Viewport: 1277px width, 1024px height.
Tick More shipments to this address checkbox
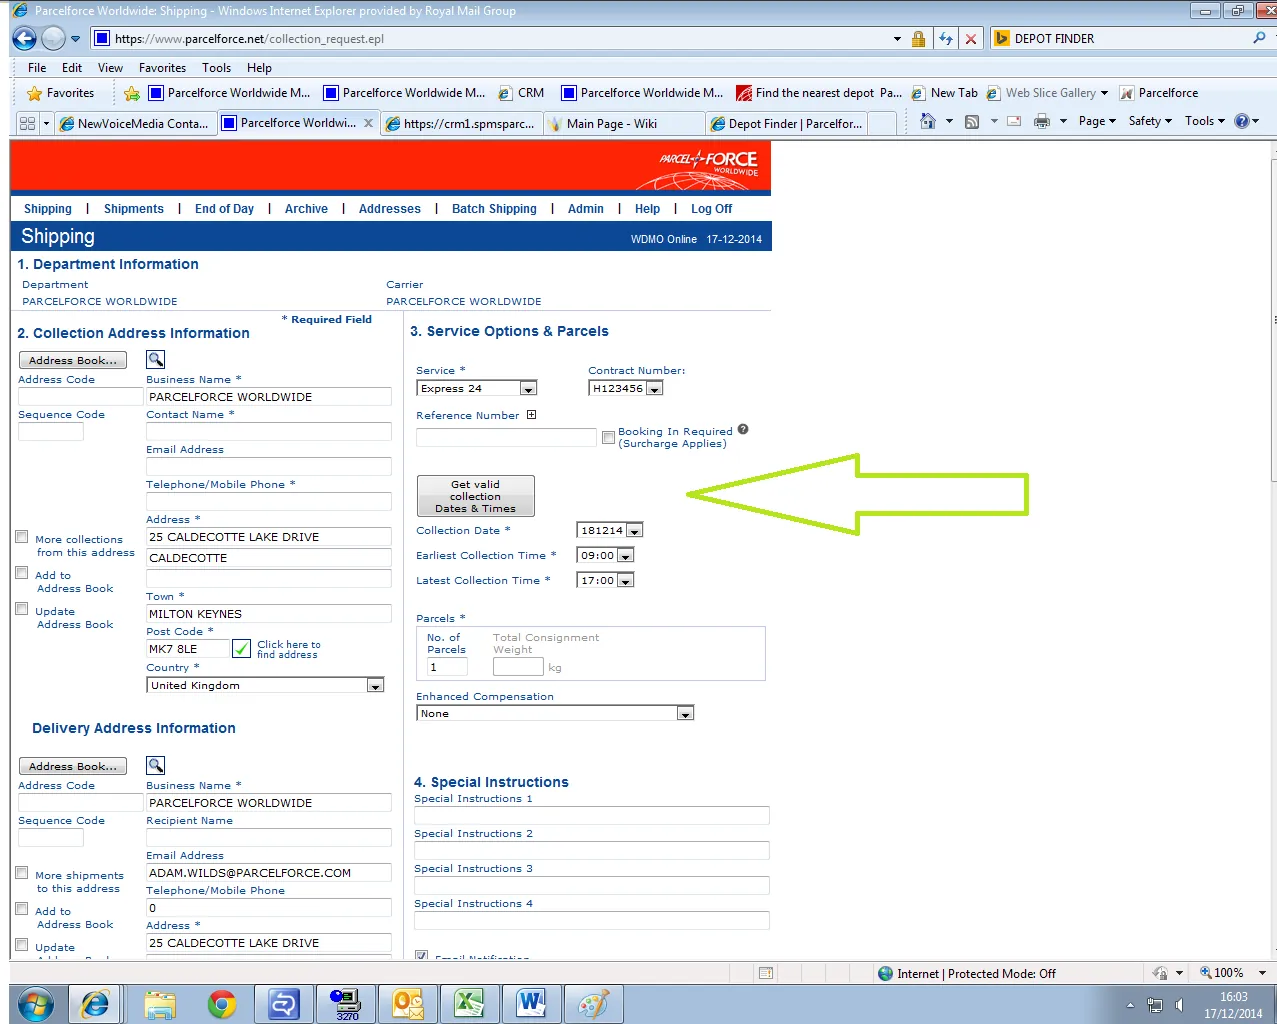pyautogui.click(x=21, y=873)
